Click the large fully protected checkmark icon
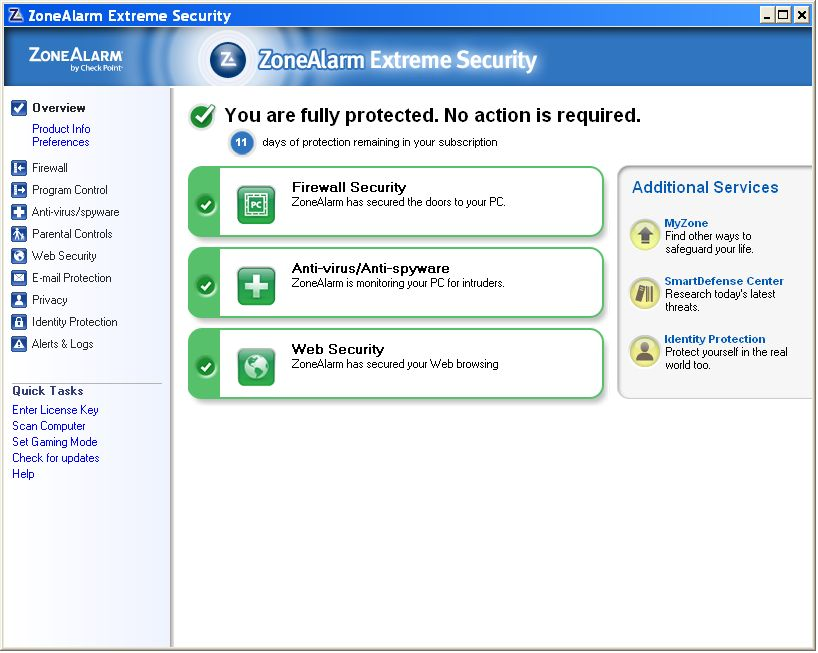 click(x=202, y=116)
